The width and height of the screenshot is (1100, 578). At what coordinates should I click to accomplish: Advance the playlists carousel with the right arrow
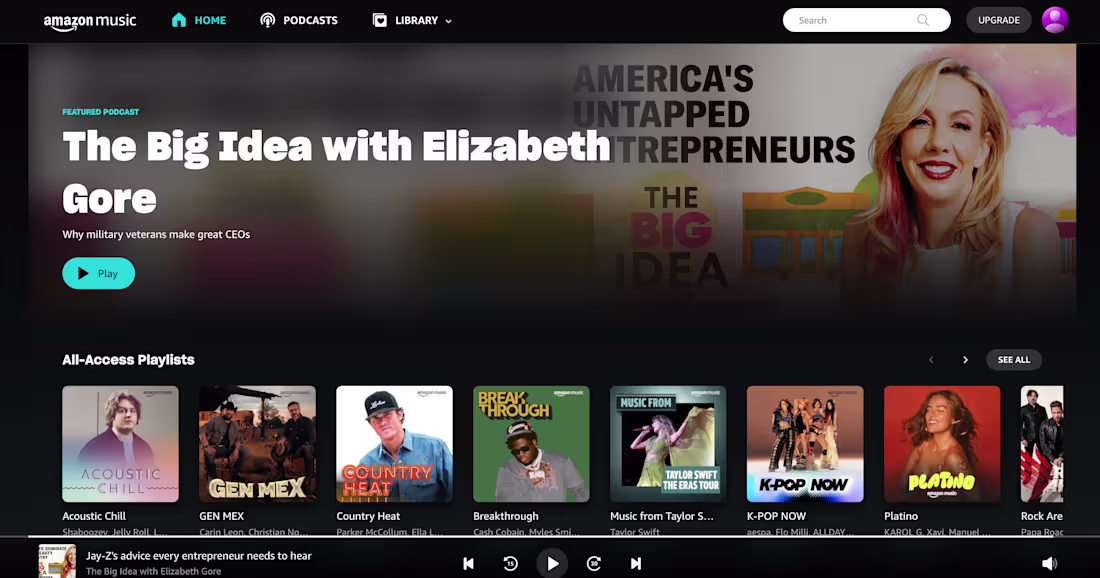(965, 359)
